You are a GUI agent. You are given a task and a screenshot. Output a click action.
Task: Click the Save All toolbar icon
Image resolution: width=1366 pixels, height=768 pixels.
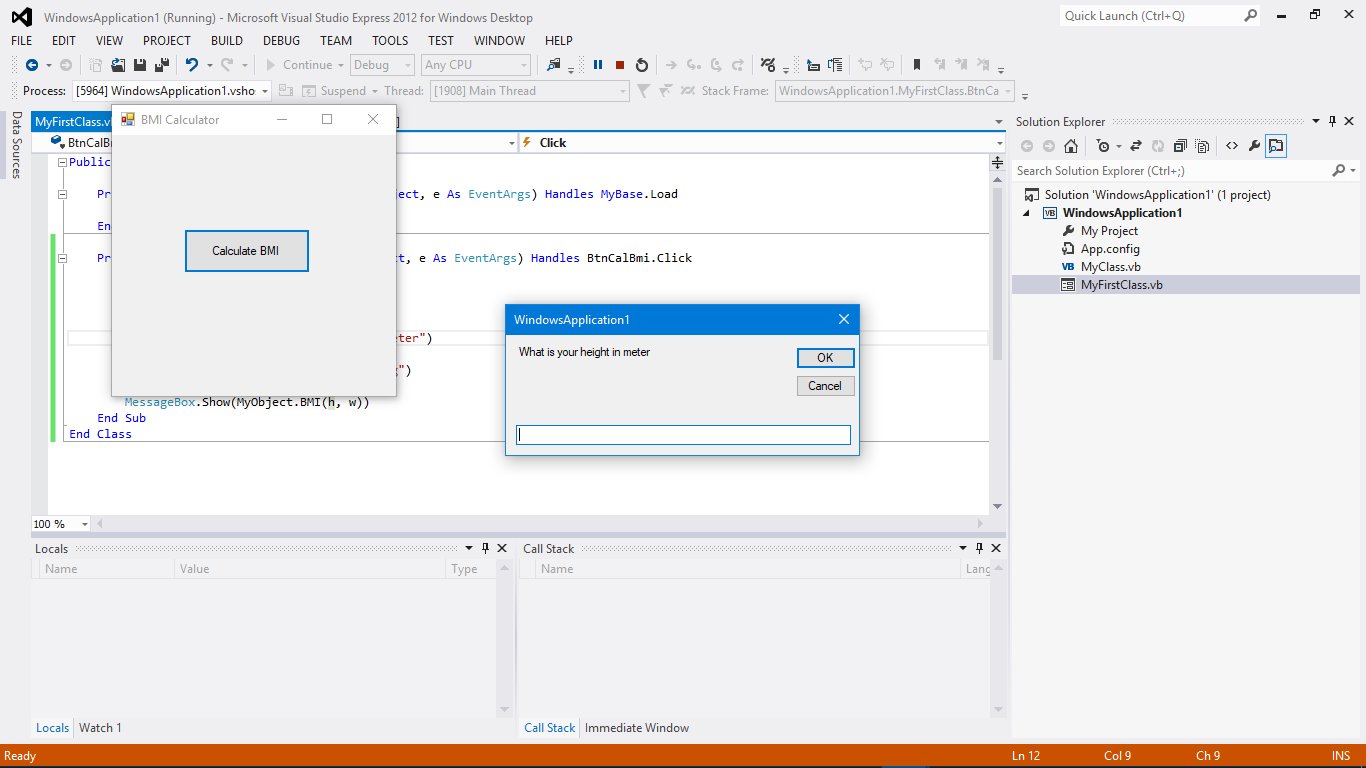(160, 65)
